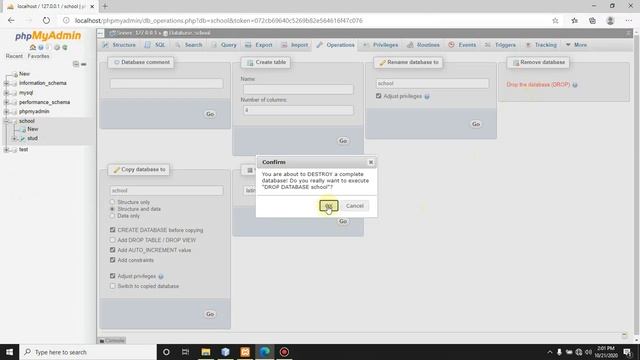The image size is (640, 360).
Task: Toggle Add AUTO_INCREMENT value checkbox
Action: (x=113, y=250)
